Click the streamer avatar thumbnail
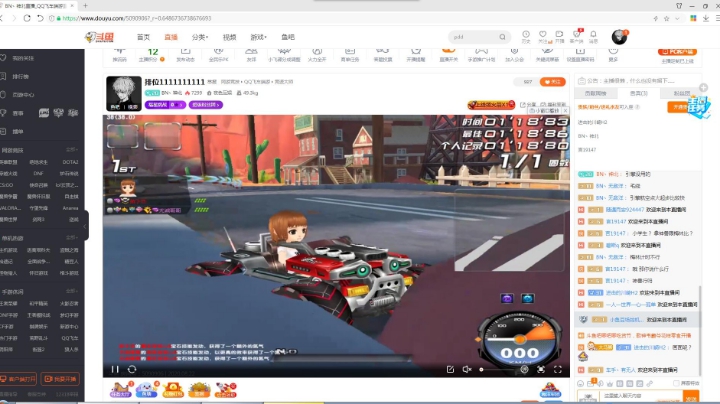This screenshot has height=404, width=720. 124,93
